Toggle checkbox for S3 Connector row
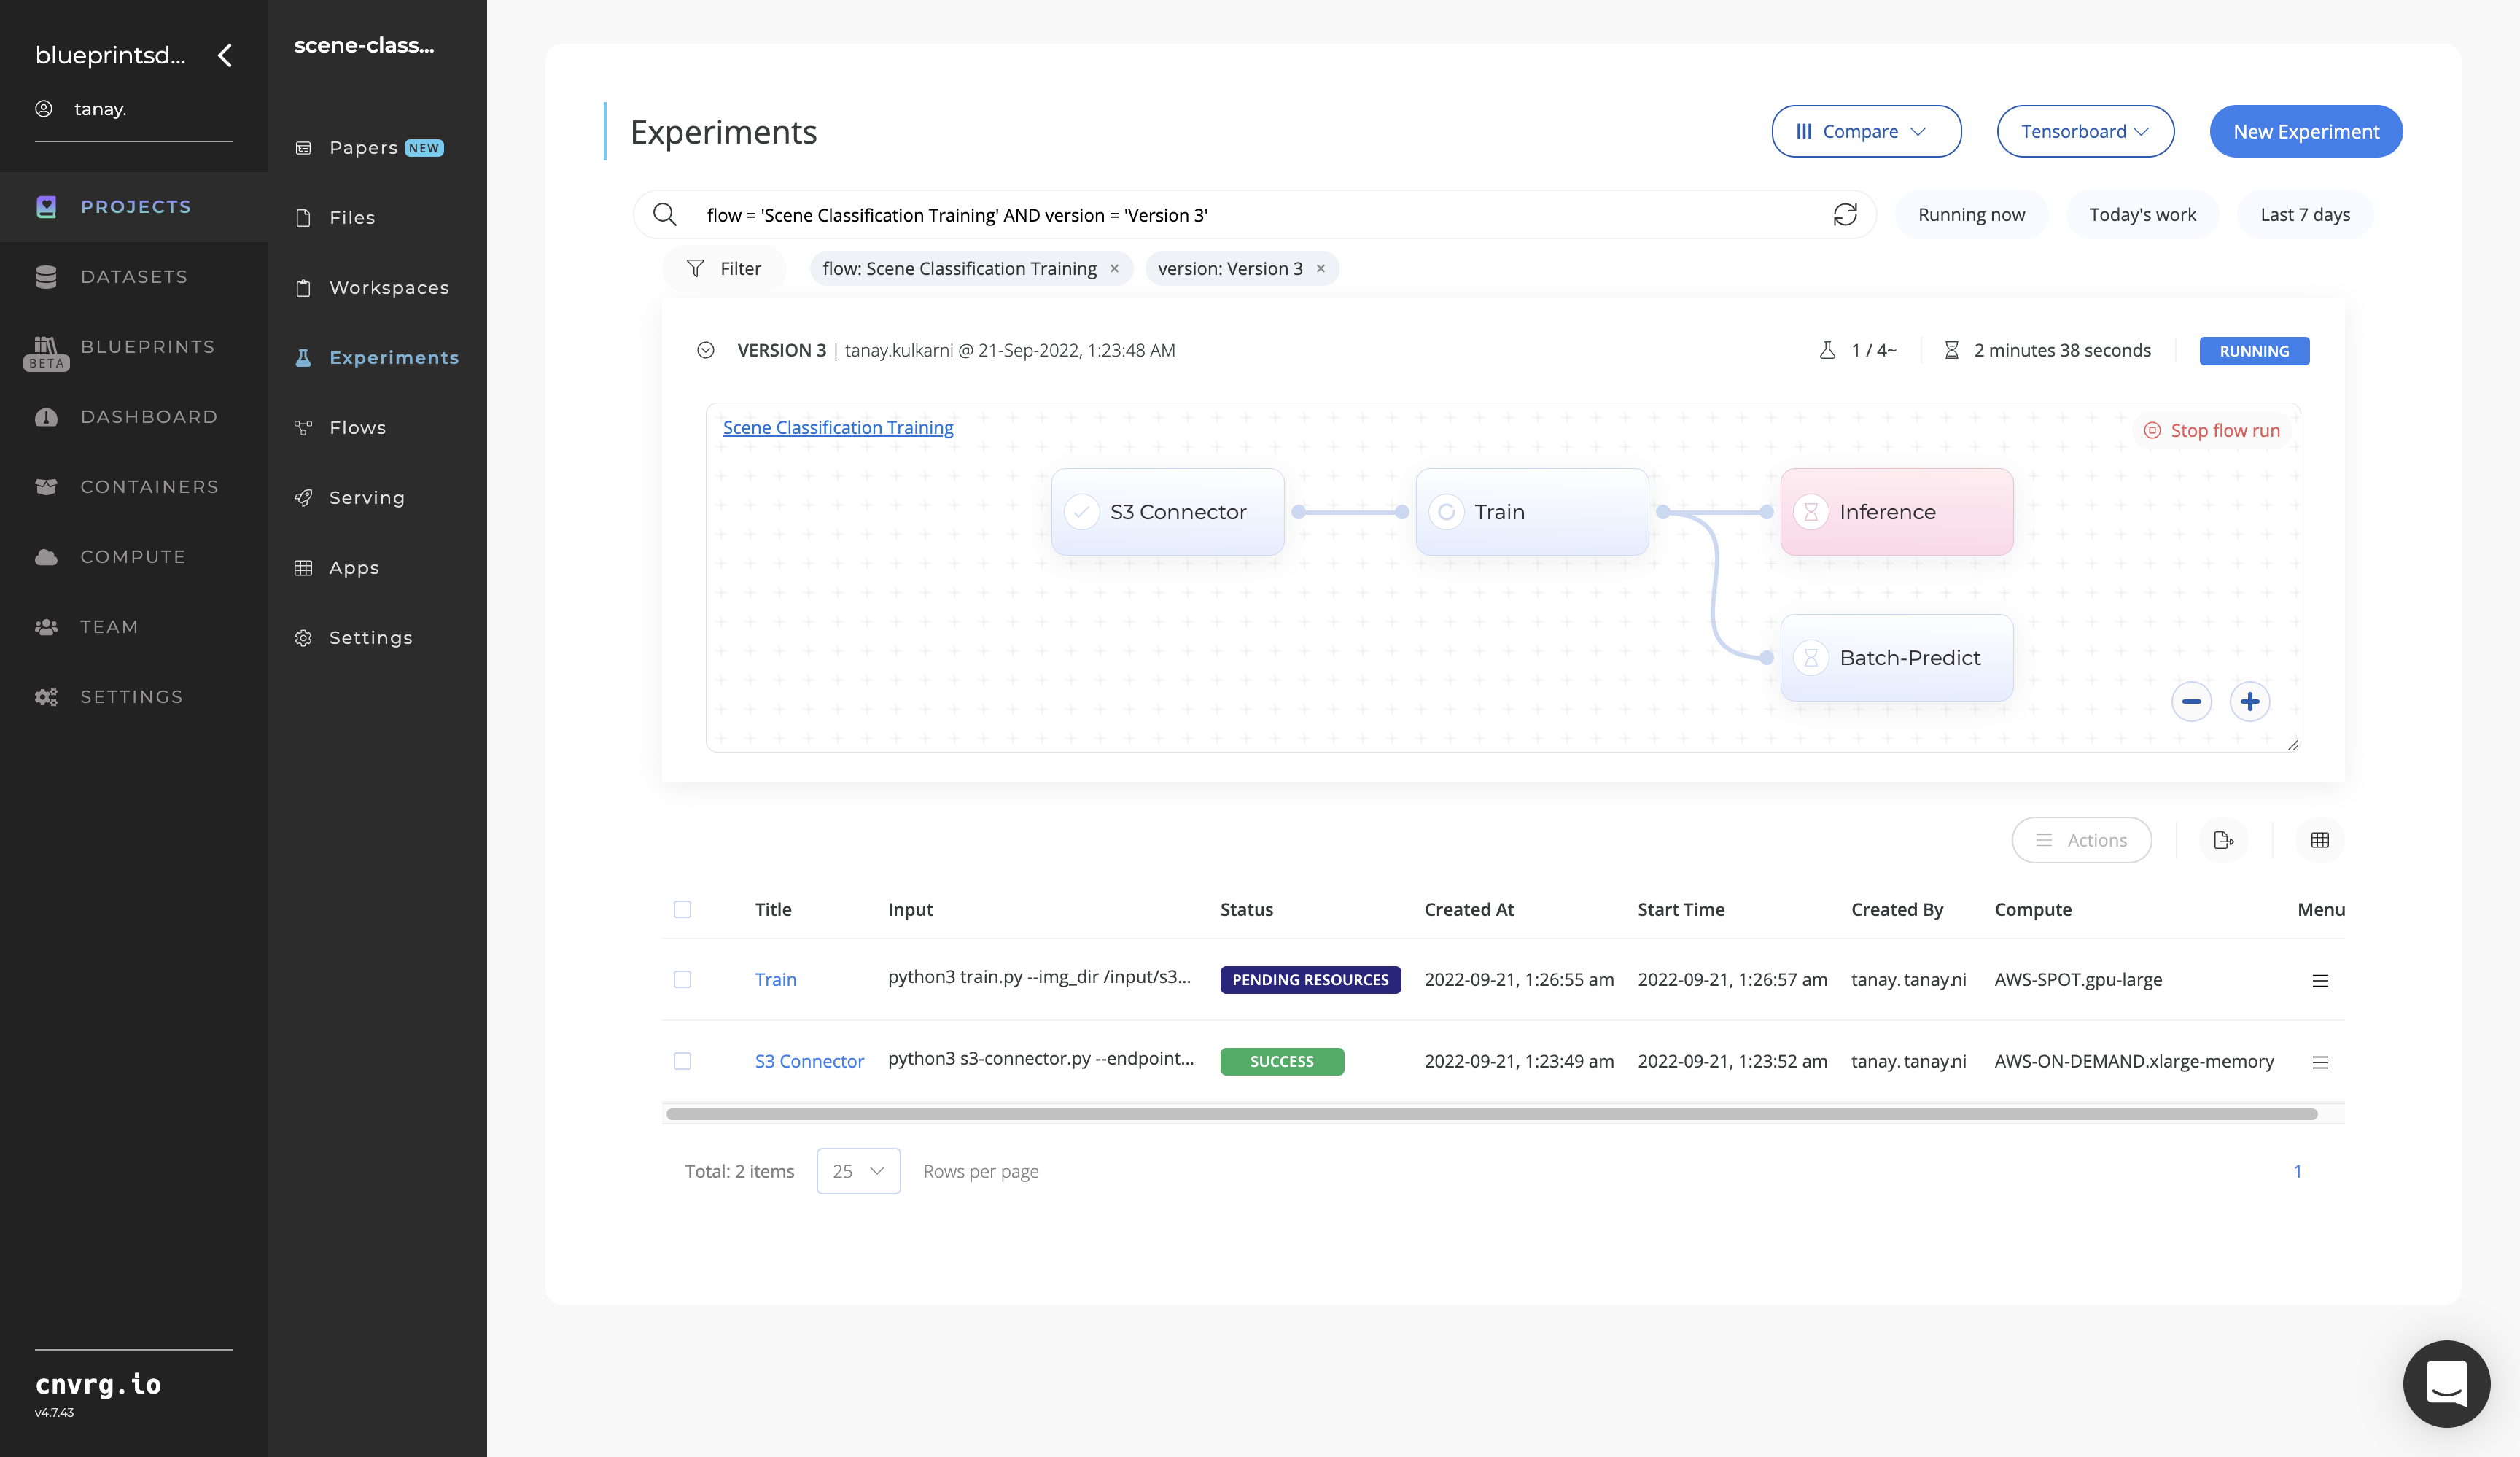Viewport: 2520px width, 1457px height. pos(682,1060)
